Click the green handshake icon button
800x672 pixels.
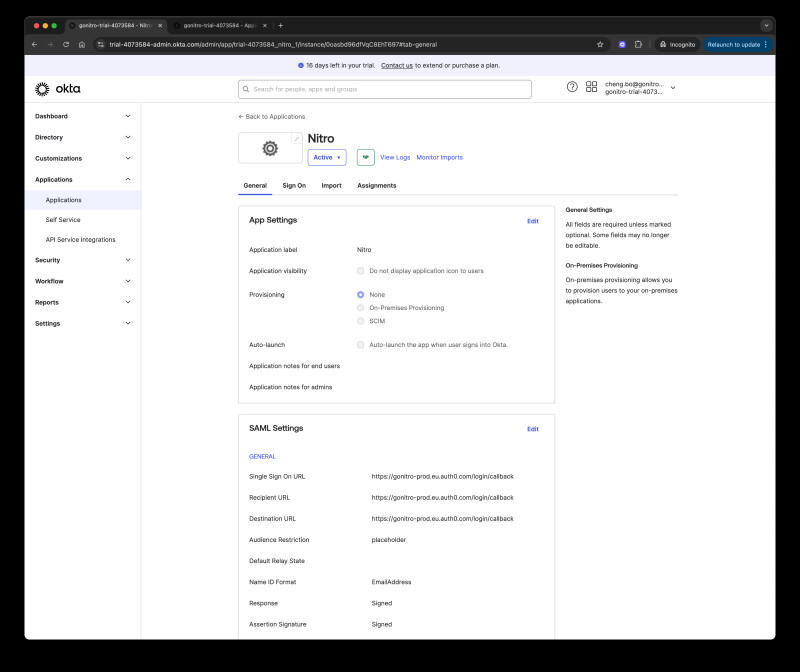tap(365, 157)
